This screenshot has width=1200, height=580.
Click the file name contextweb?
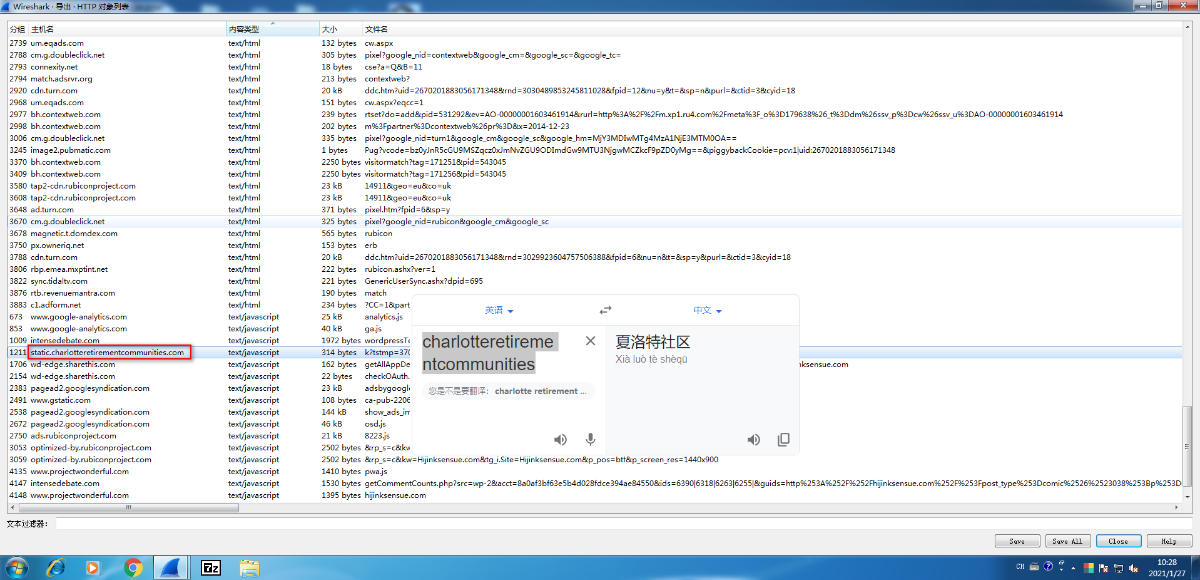[385, 79]
